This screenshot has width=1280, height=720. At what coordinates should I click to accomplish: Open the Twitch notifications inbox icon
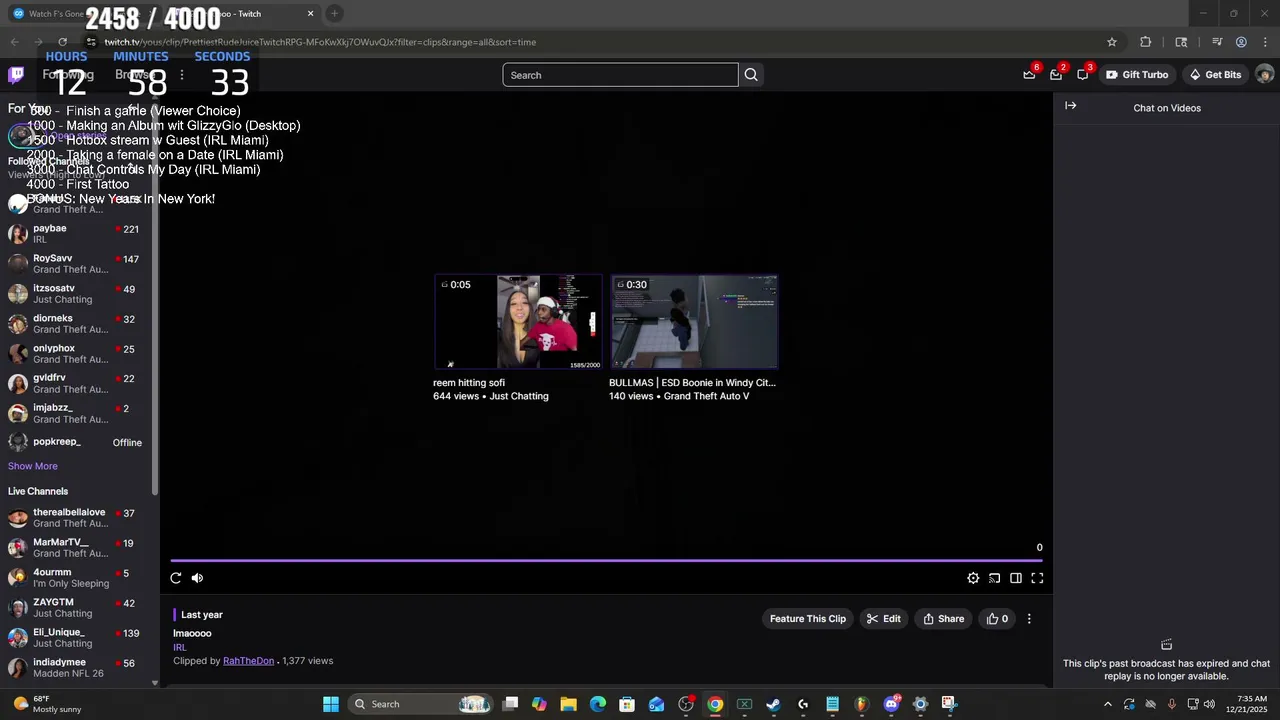(1056, 75)
